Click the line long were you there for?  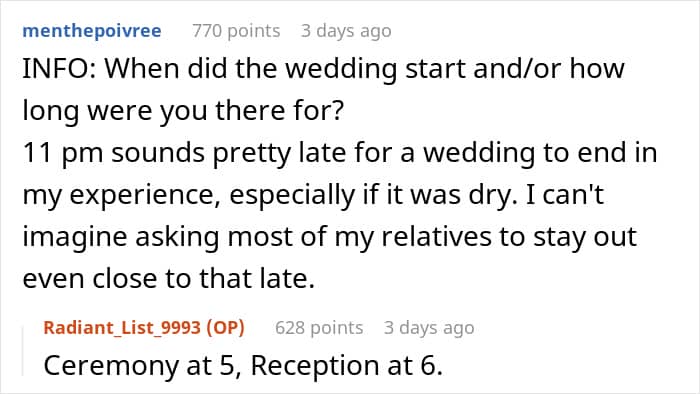(x=183, y=111)
